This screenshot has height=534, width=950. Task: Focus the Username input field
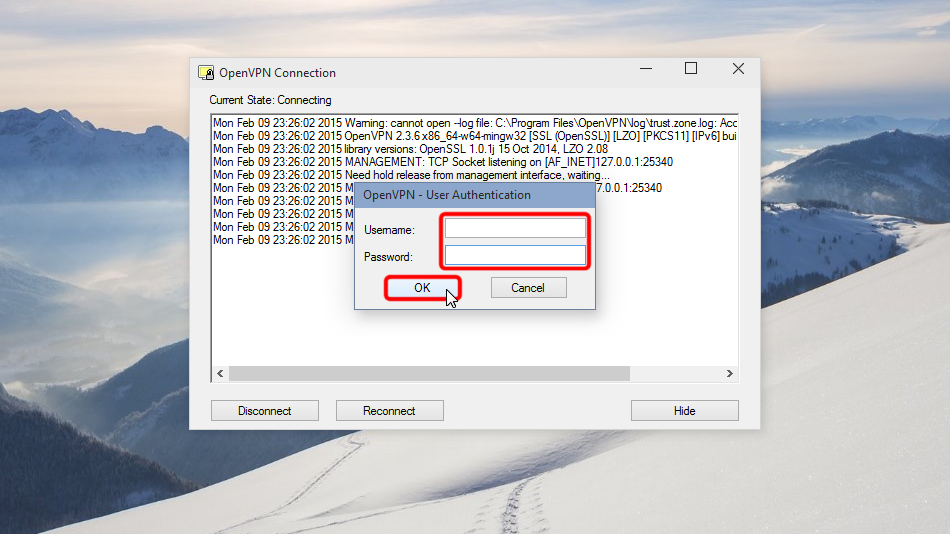pyautogui.click(x=515, y=229)
